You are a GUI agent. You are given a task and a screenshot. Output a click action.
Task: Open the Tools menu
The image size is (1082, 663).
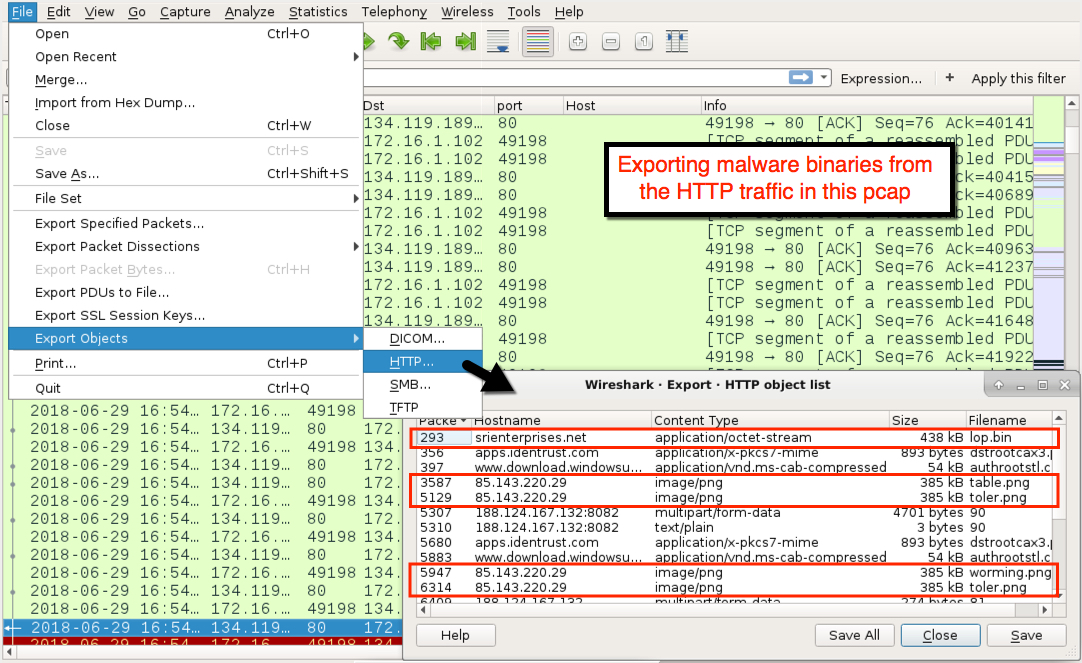coord(524,12)
